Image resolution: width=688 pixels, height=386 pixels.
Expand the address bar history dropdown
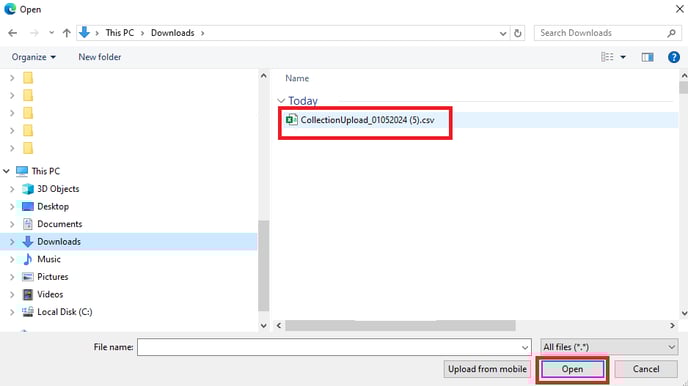pyautogui.click(x=503, y=33)
